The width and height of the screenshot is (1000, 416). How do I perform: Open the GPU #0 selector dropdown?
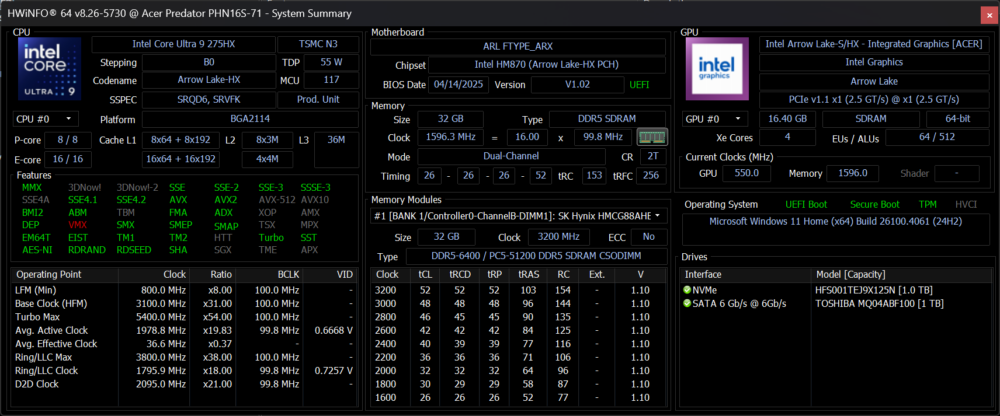[x=716, y=119]
